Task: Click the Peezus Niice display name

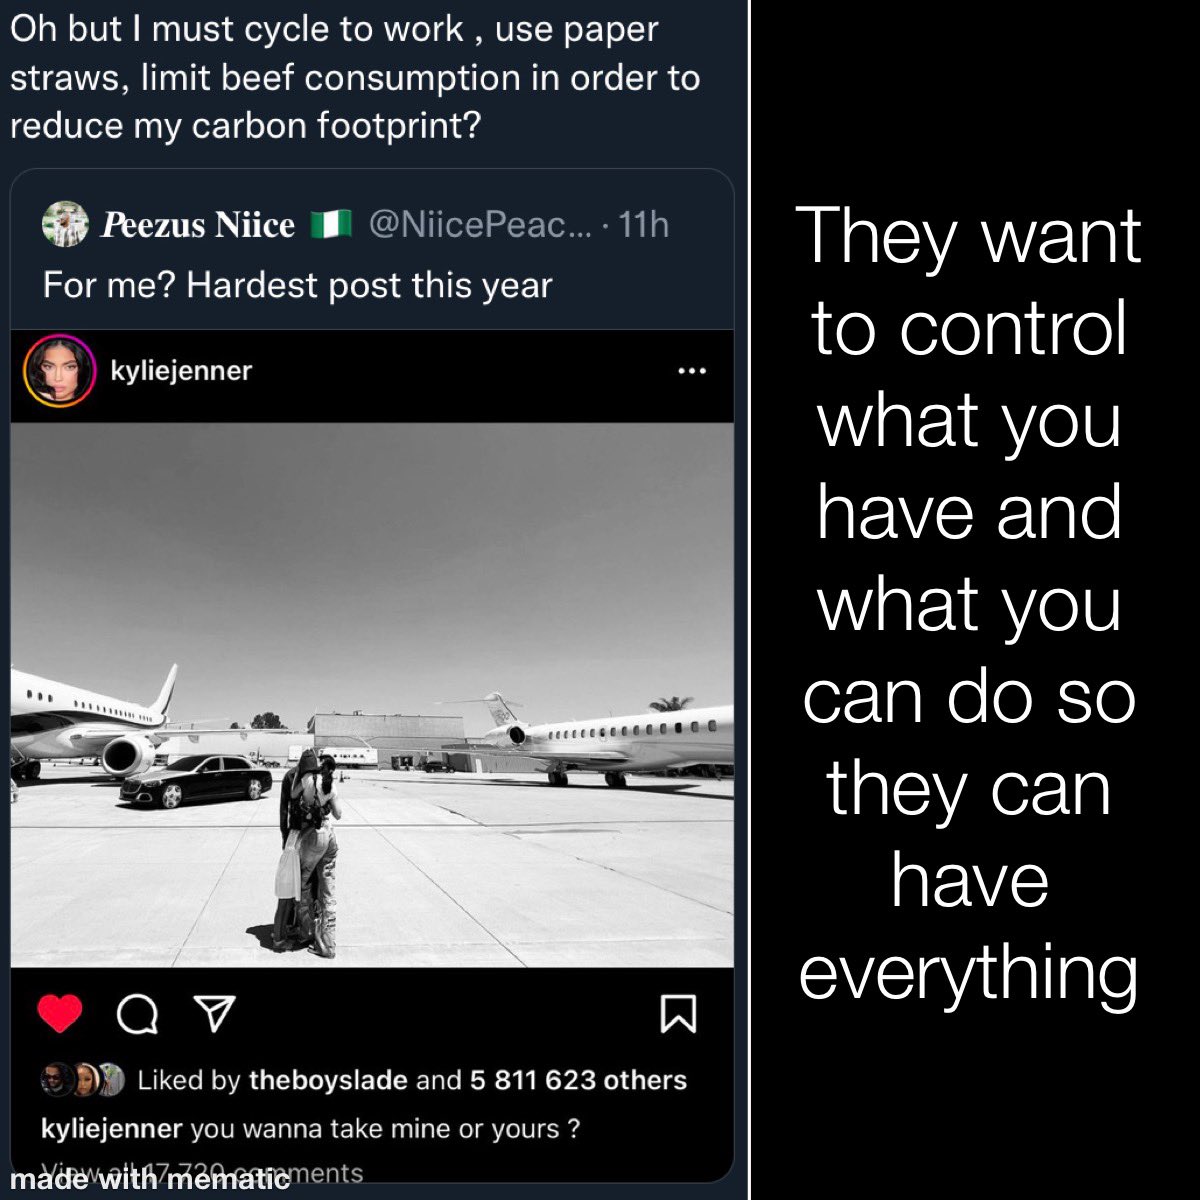Action: pyautogui.click(x=198, y=225)
